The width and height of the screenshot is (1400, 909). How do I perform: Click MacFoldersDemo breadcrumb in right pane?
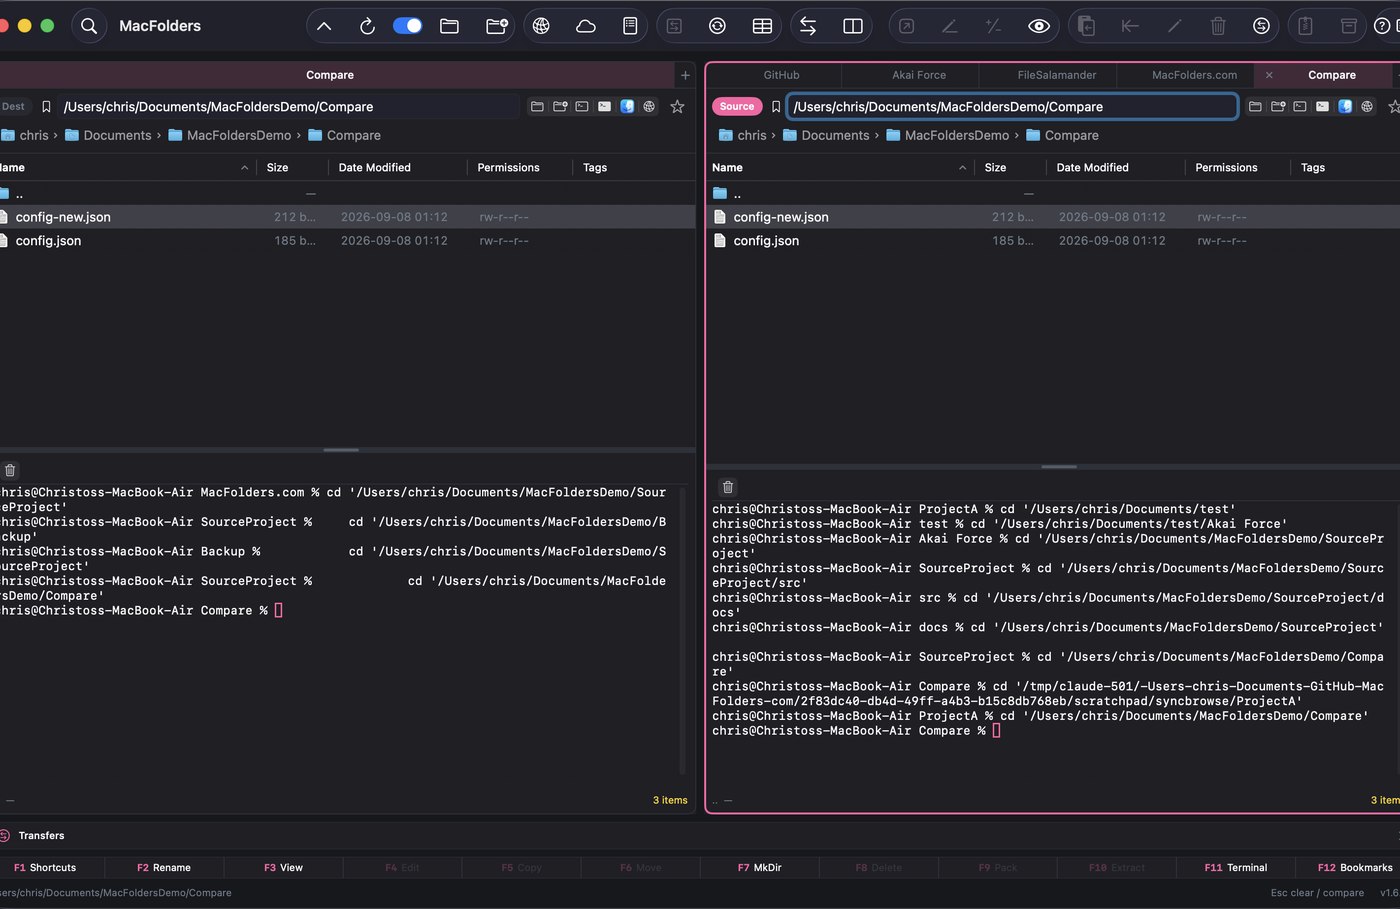coord(947,135)
